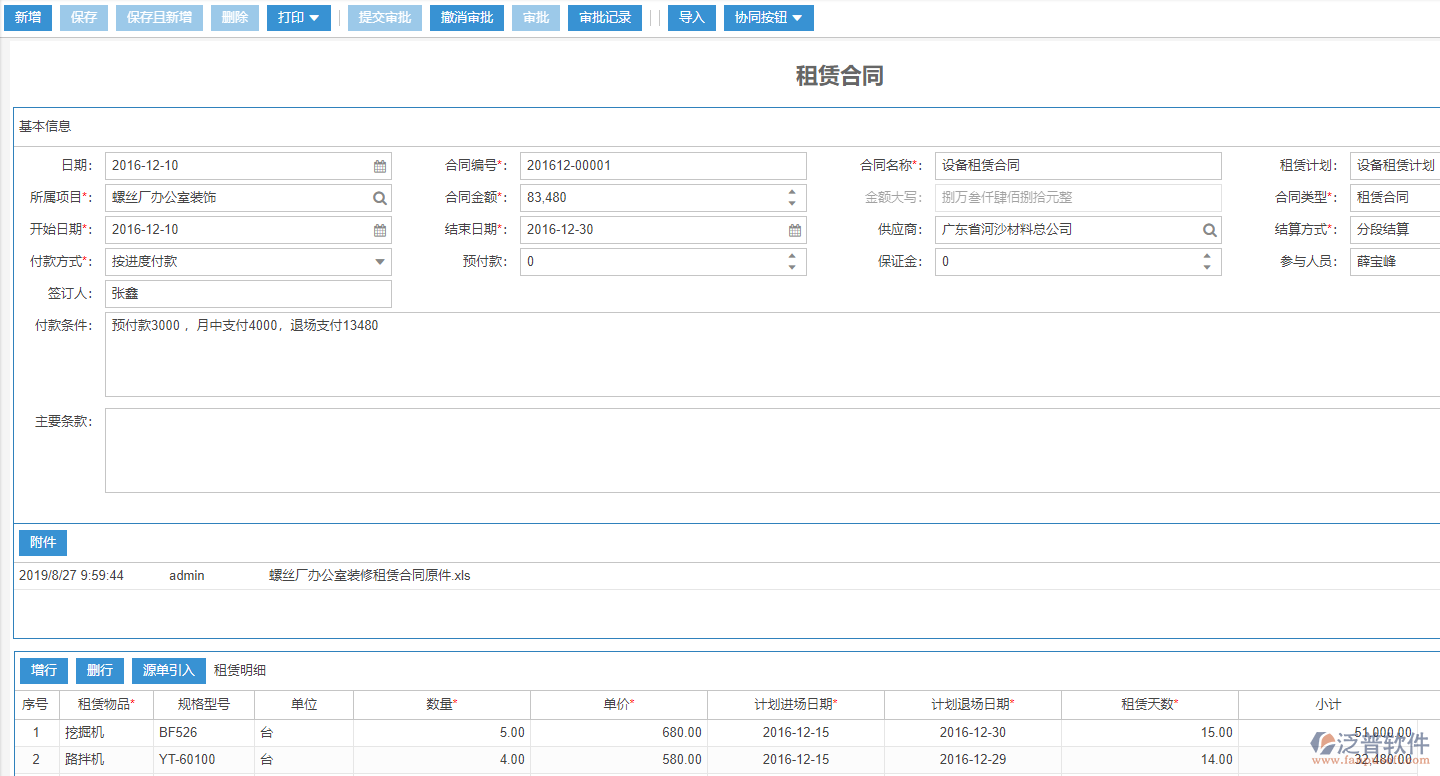Open the calendar picker for 日期 field

click(x=379, y=165)
